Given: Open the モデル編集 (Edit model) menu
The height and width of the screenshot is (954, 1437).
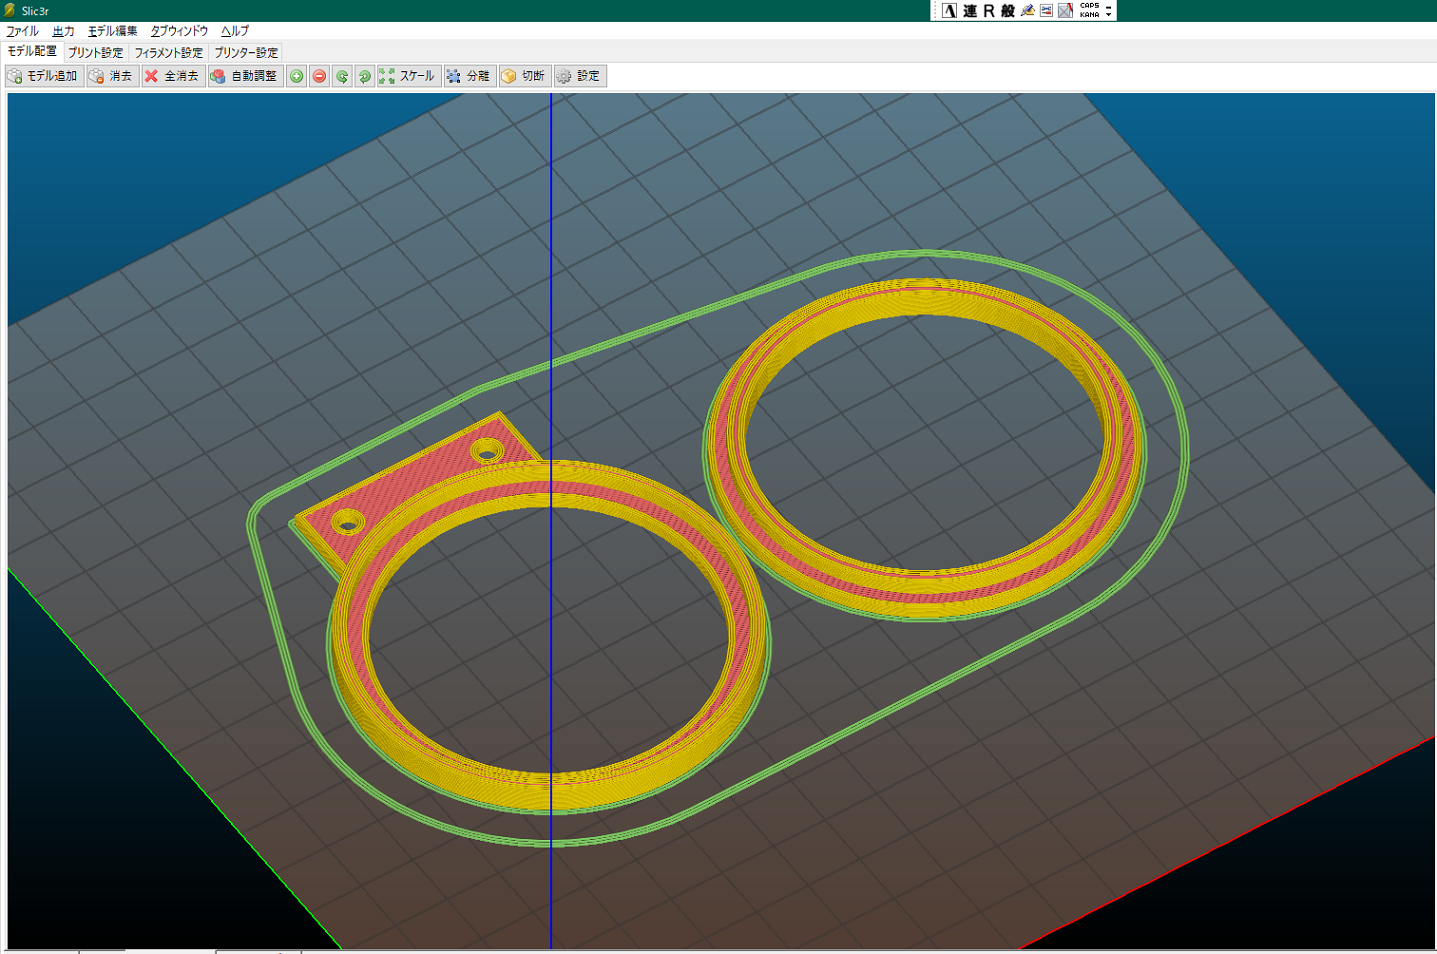Looking at the screenshot, I should coord(112,31).
